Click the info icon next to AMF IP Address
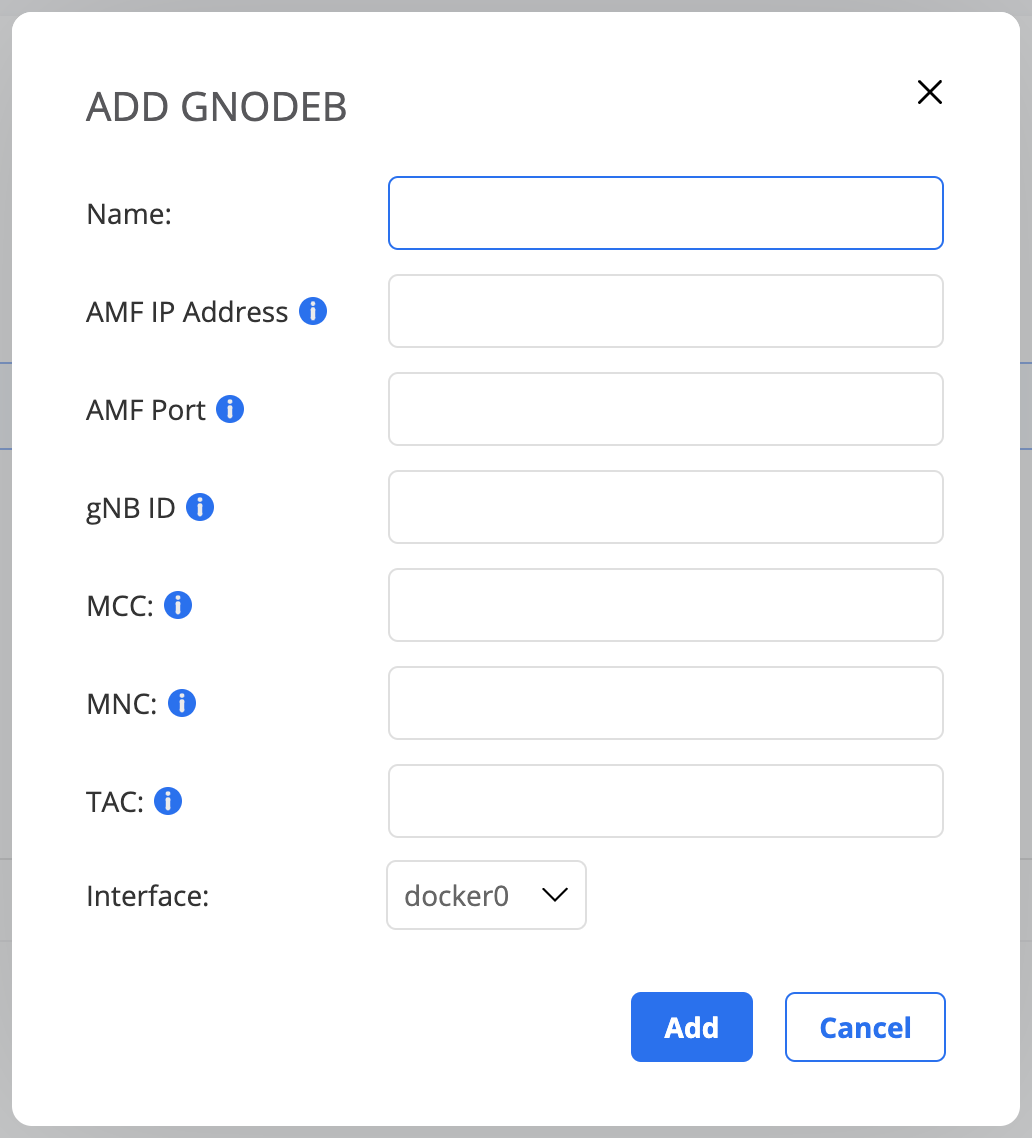1032x1138 pixels. (313, 312)
